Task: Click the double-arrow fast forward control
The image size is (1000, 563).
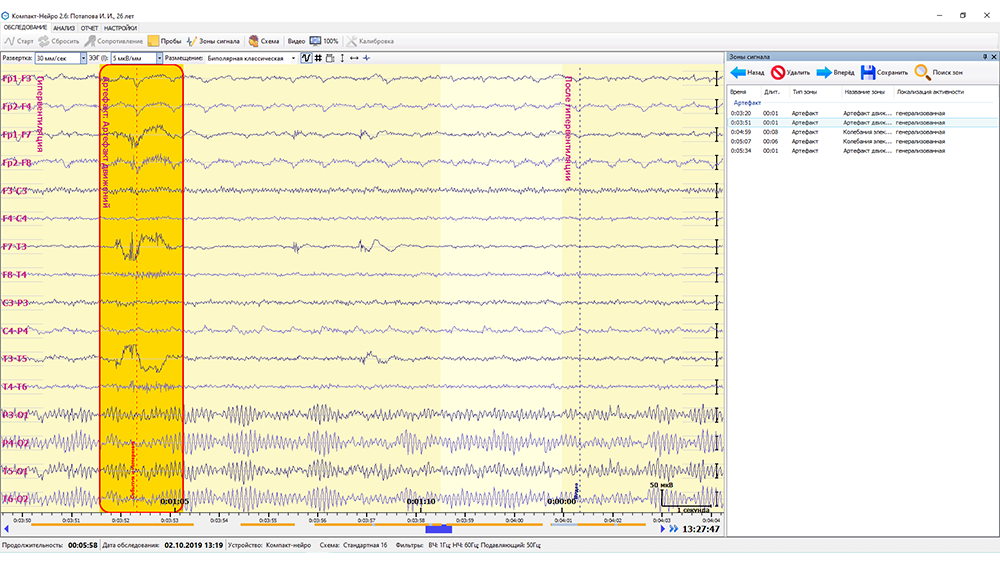Action: click(x=673, y=529)
